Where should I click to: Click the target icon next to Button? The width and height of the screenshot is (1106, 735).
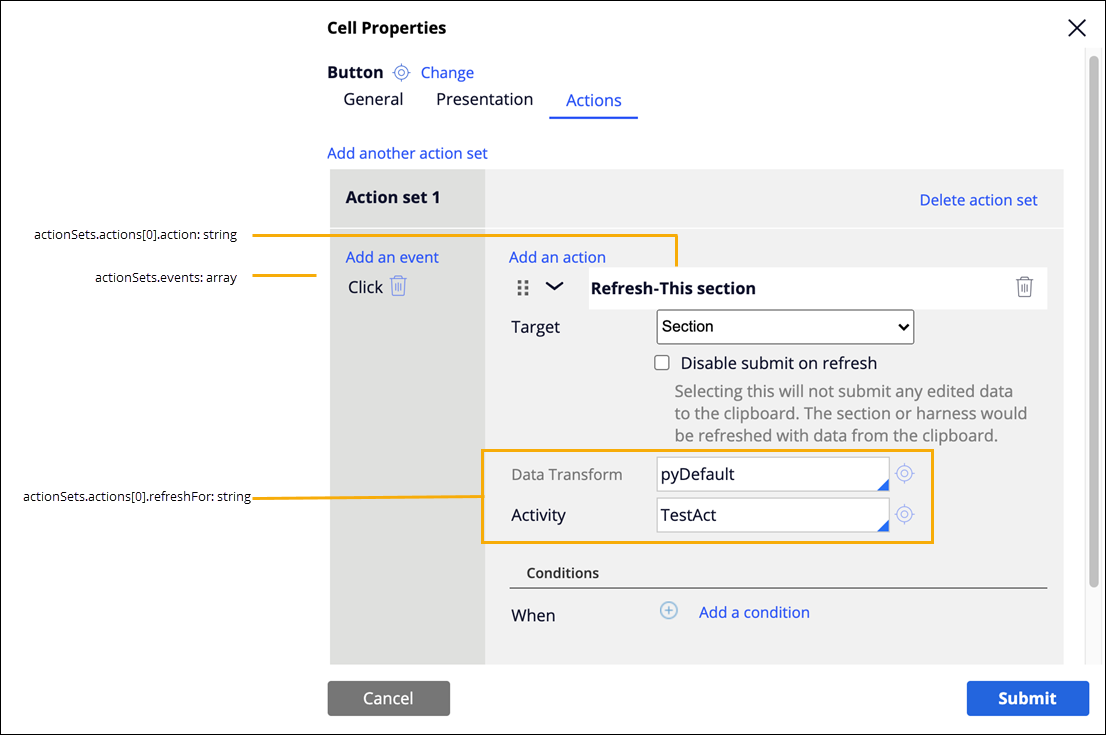click(x=401, y=73)
